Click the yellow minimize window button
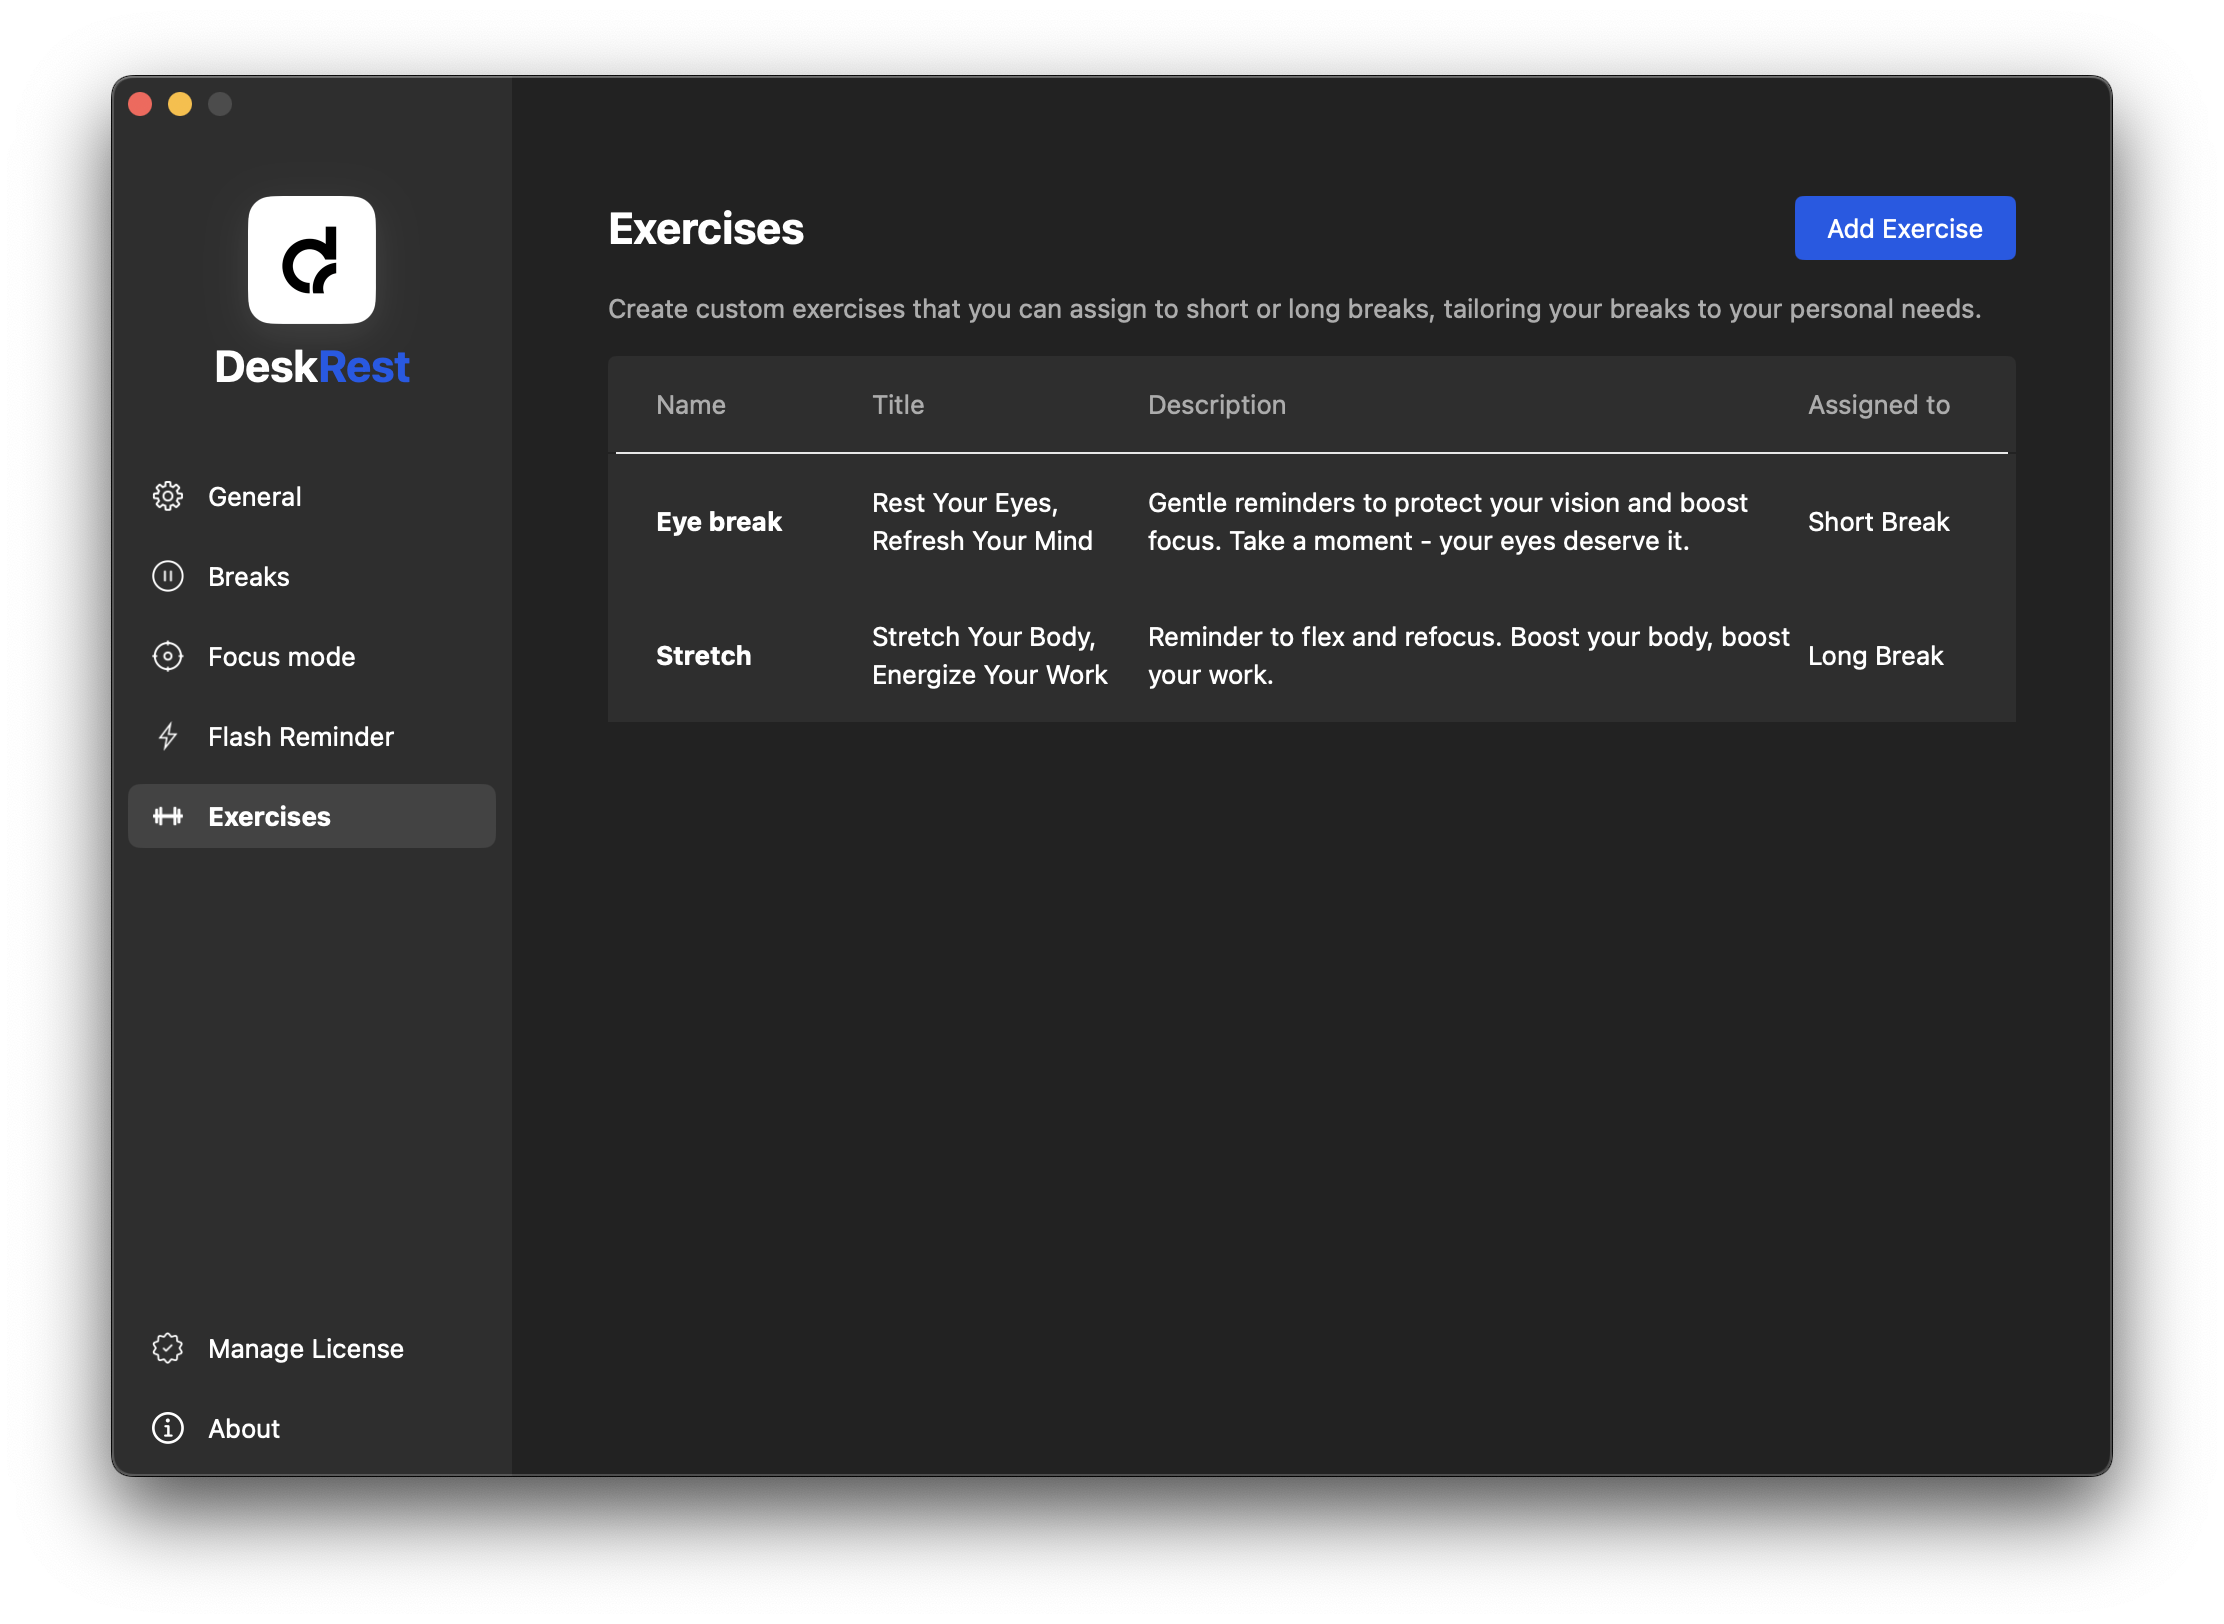Image resolution: width=2224 pixels, height=1624 pixels. tap(180, 104)
